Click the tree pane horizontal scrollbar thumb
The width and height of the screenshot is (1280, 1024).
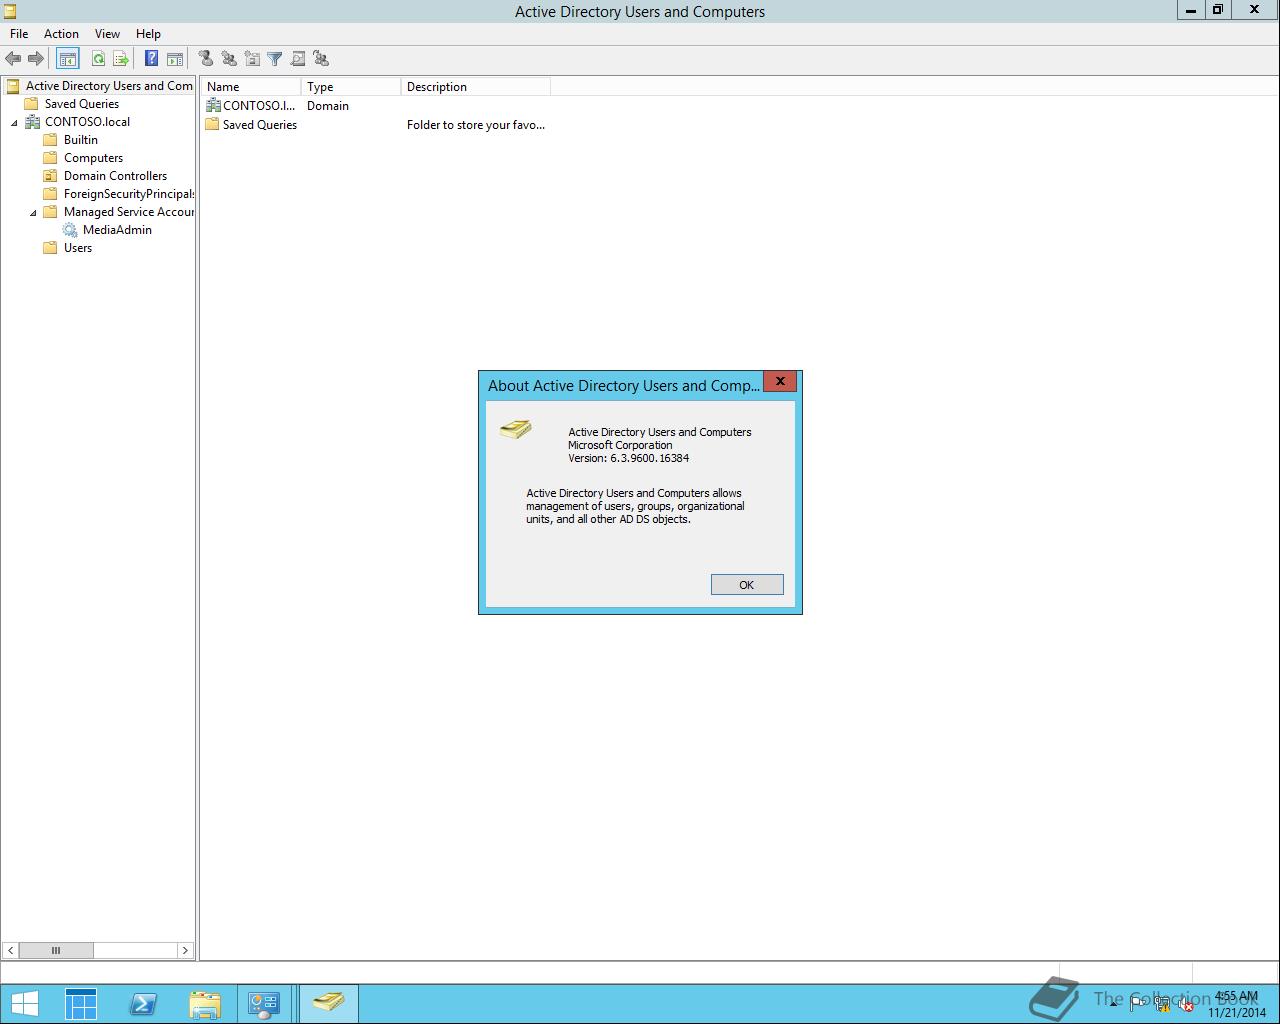click(x=56, y=950)
